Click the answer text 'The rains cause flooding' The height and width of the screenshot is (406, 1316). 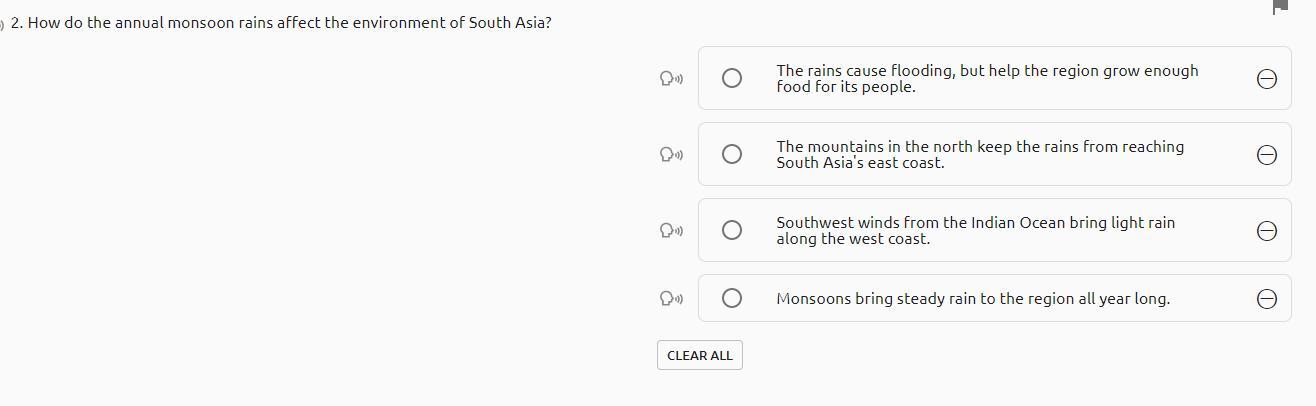986,78
